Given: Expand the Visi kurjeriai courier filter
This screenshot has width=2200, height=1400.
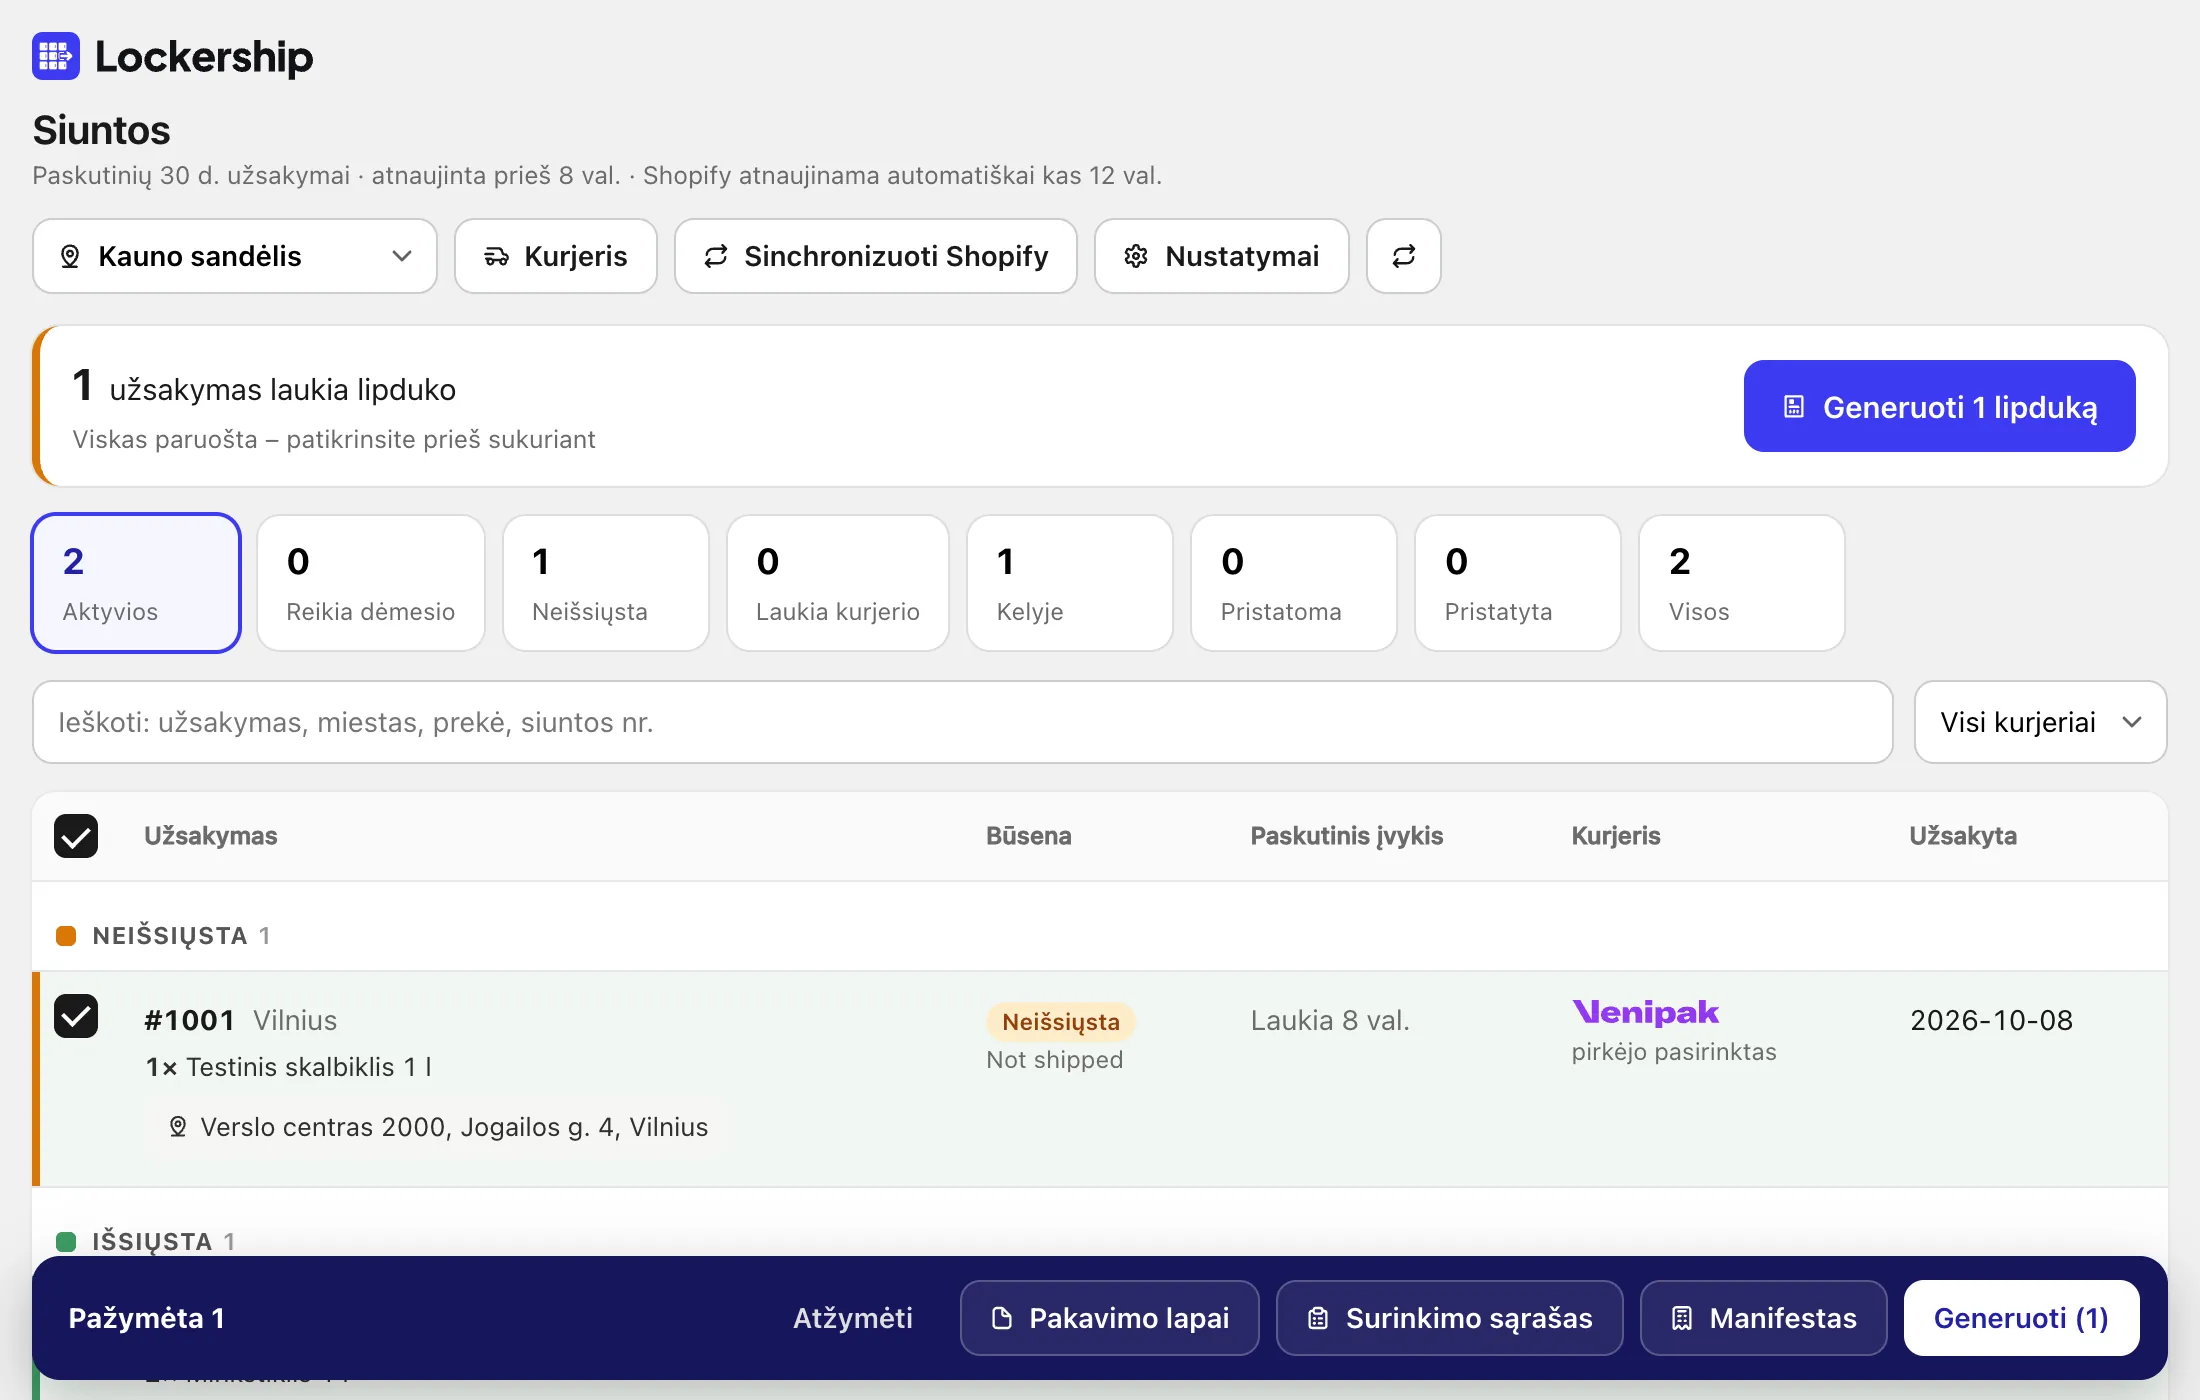Looking at the screenshot, I should pyautogui.click(x=2040, y=722).
